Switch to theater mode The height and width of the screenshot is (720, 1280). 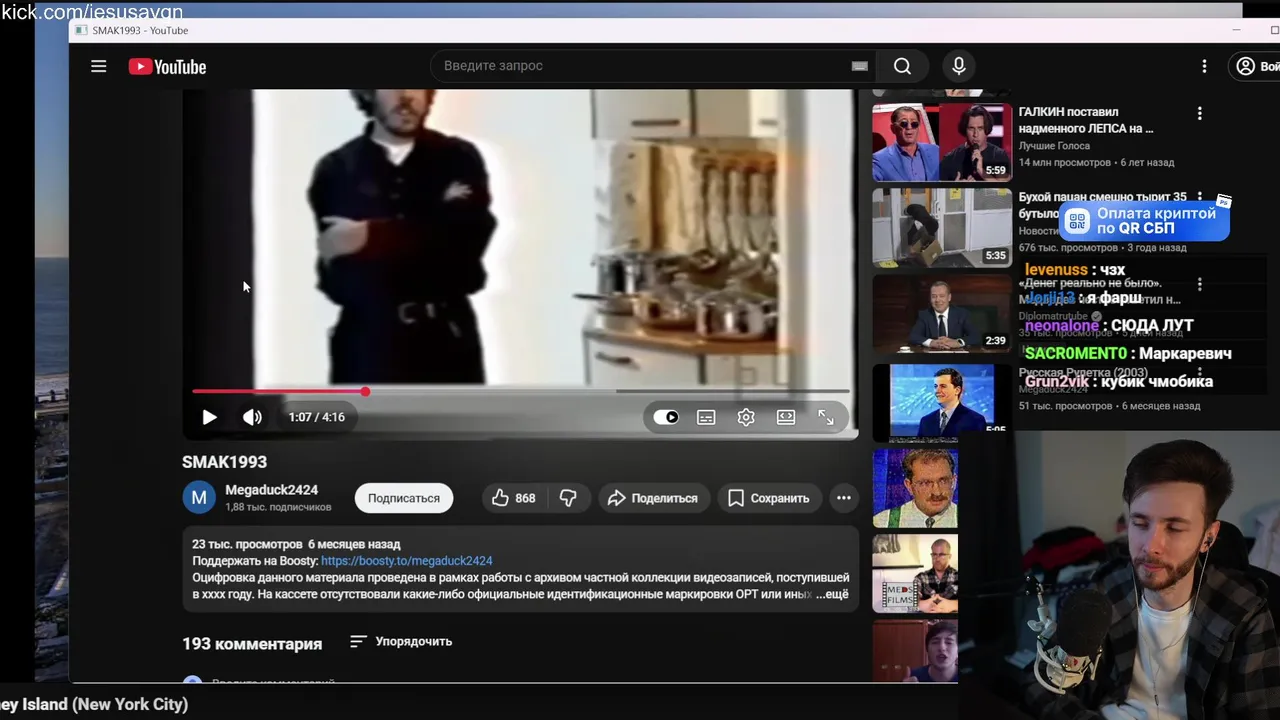coord(786,417)
